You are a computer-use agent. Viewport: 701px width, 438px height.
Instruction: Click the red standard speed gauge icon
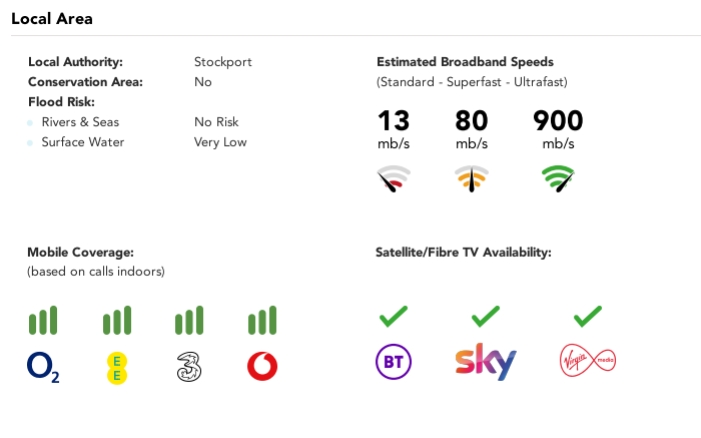pyautogui.click(x=393, y=180)
